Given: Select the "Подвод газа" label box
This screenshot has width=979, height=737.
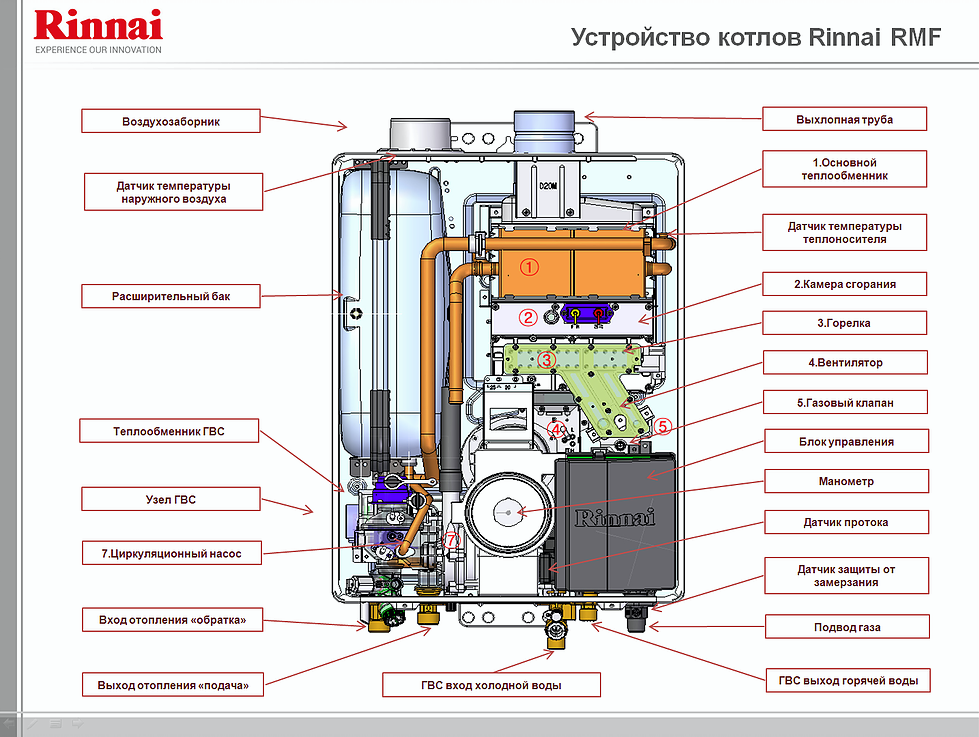Looking at the screenshot, I should (x=845, y=627).
